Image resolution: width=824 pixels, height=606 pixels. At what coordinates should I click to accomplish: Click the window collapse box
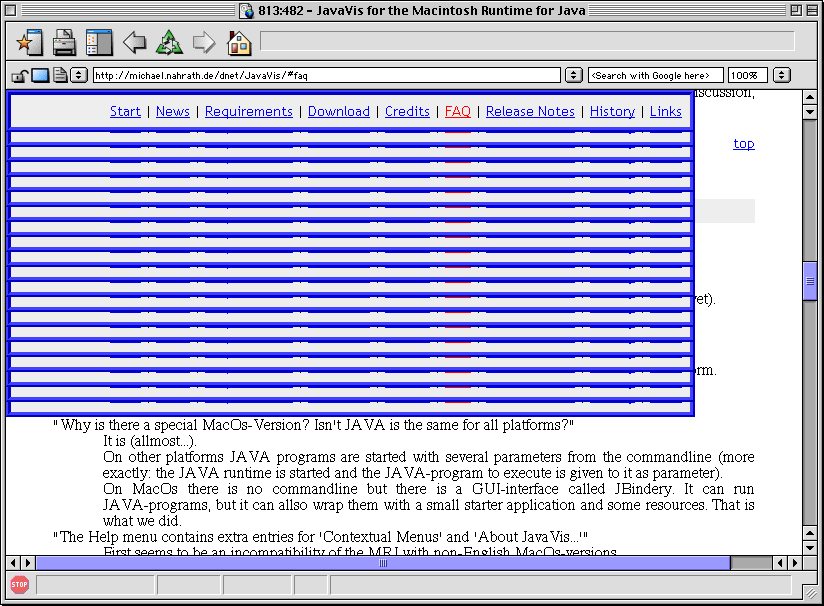(x=812, y=10)
